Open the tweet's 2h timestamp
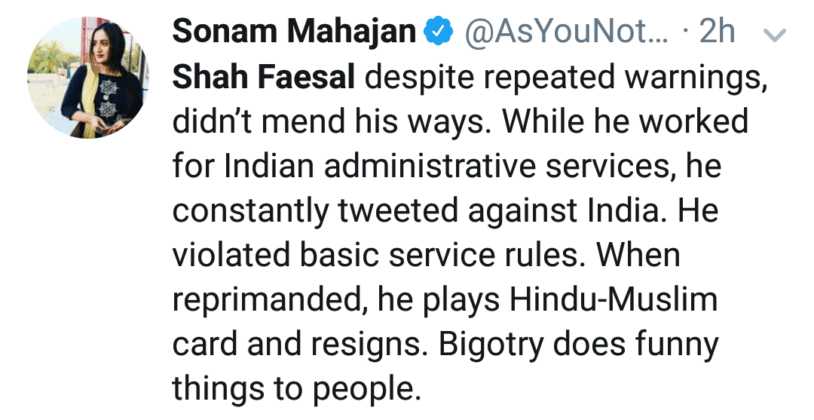Image resolution: width=814 pixels, height=420 pixels. [x=716, y=32]
